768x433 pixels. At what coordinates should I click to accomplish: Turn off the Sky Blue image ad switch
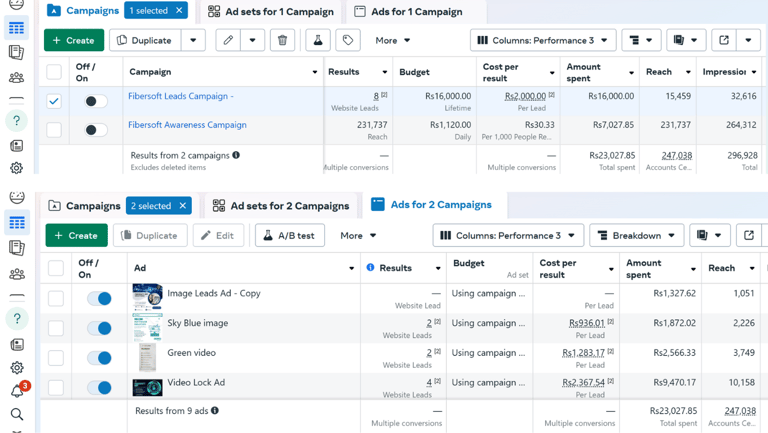tap(99, 328)
